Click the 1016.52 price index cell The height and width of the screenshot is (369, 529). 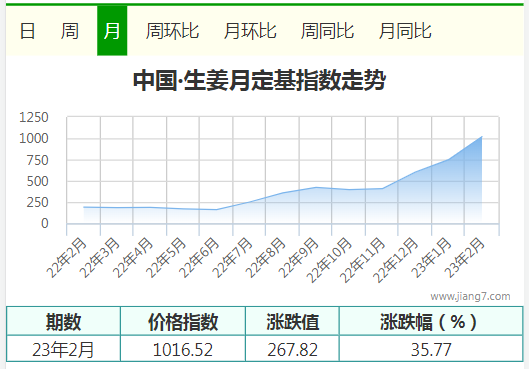(x=183, y=349)
